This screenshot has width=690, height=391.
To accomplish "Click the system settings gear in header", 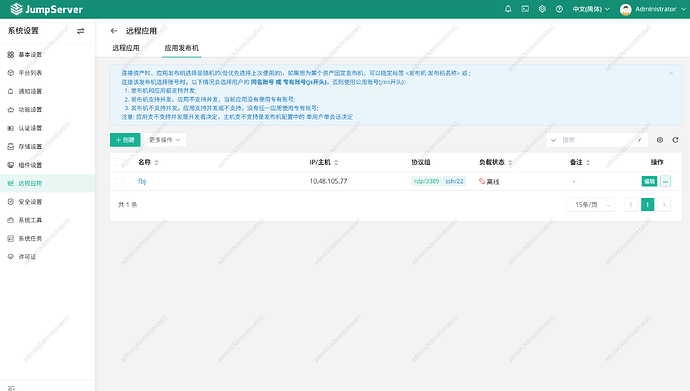I will (x=542, y=9).
